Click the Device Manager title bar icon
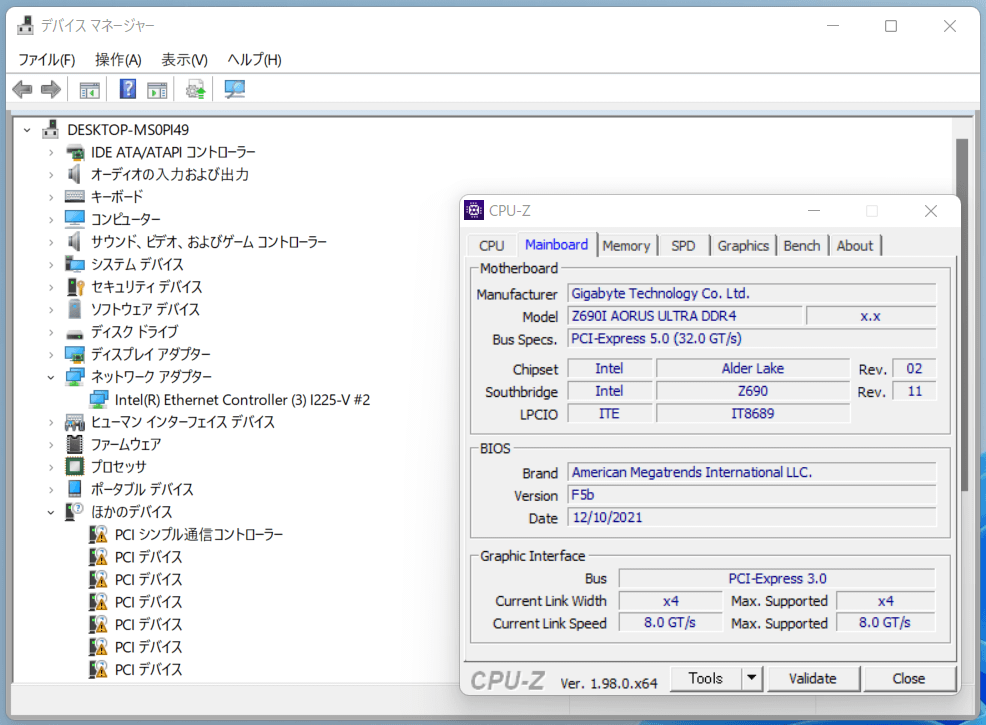This screenshot has height=725, width=986. [x=25, y=25]
